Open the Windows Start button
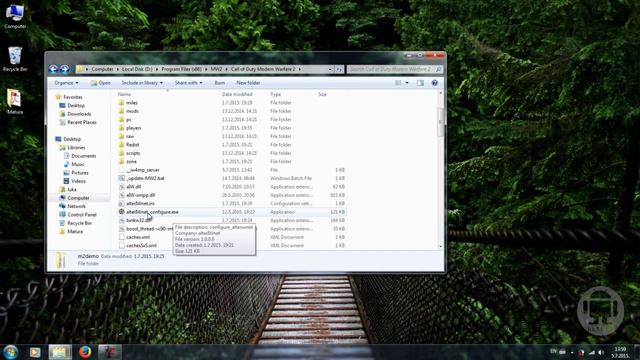This screenshot has height=360, width=640. point(11,352)
